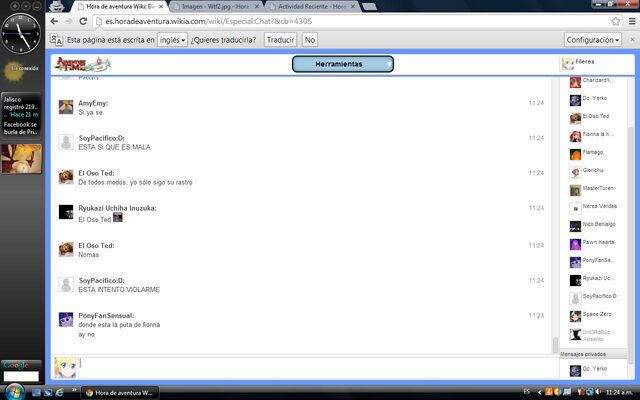The height and width of the screenshot is (400, 640).
Task: Select Space Zero in the user list
Action: (593, 316)
